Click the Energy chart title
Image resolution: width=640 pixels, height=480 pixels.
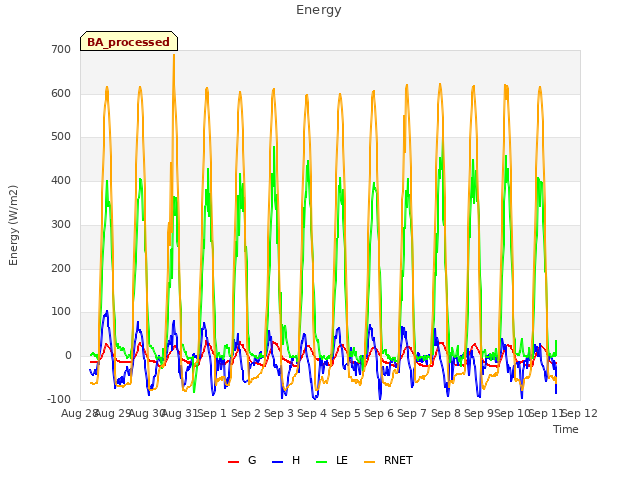click(318, 10)
